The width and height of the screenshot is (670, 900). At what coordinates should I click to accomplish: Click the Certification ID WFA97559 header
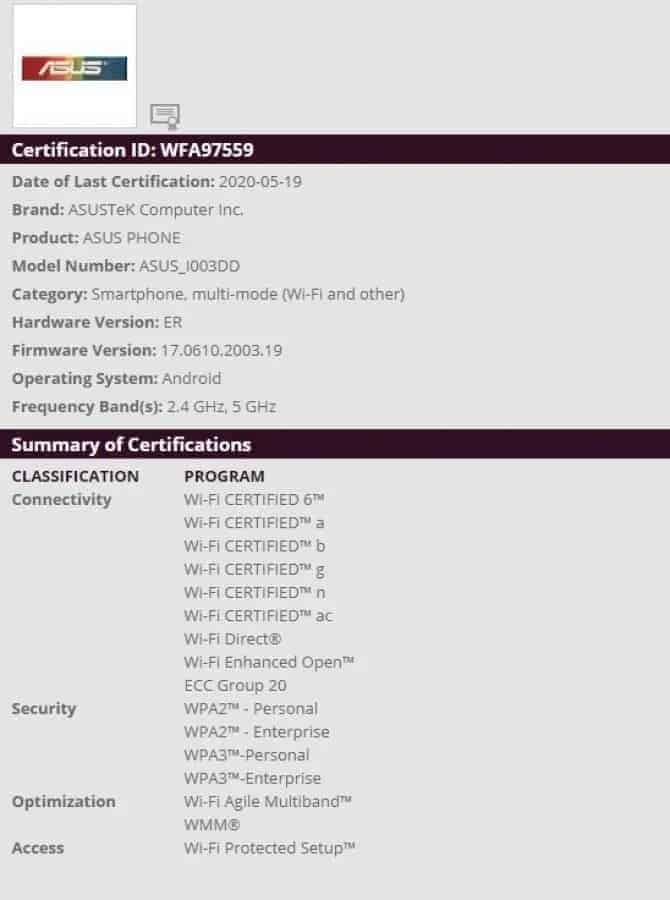[132, 150]
